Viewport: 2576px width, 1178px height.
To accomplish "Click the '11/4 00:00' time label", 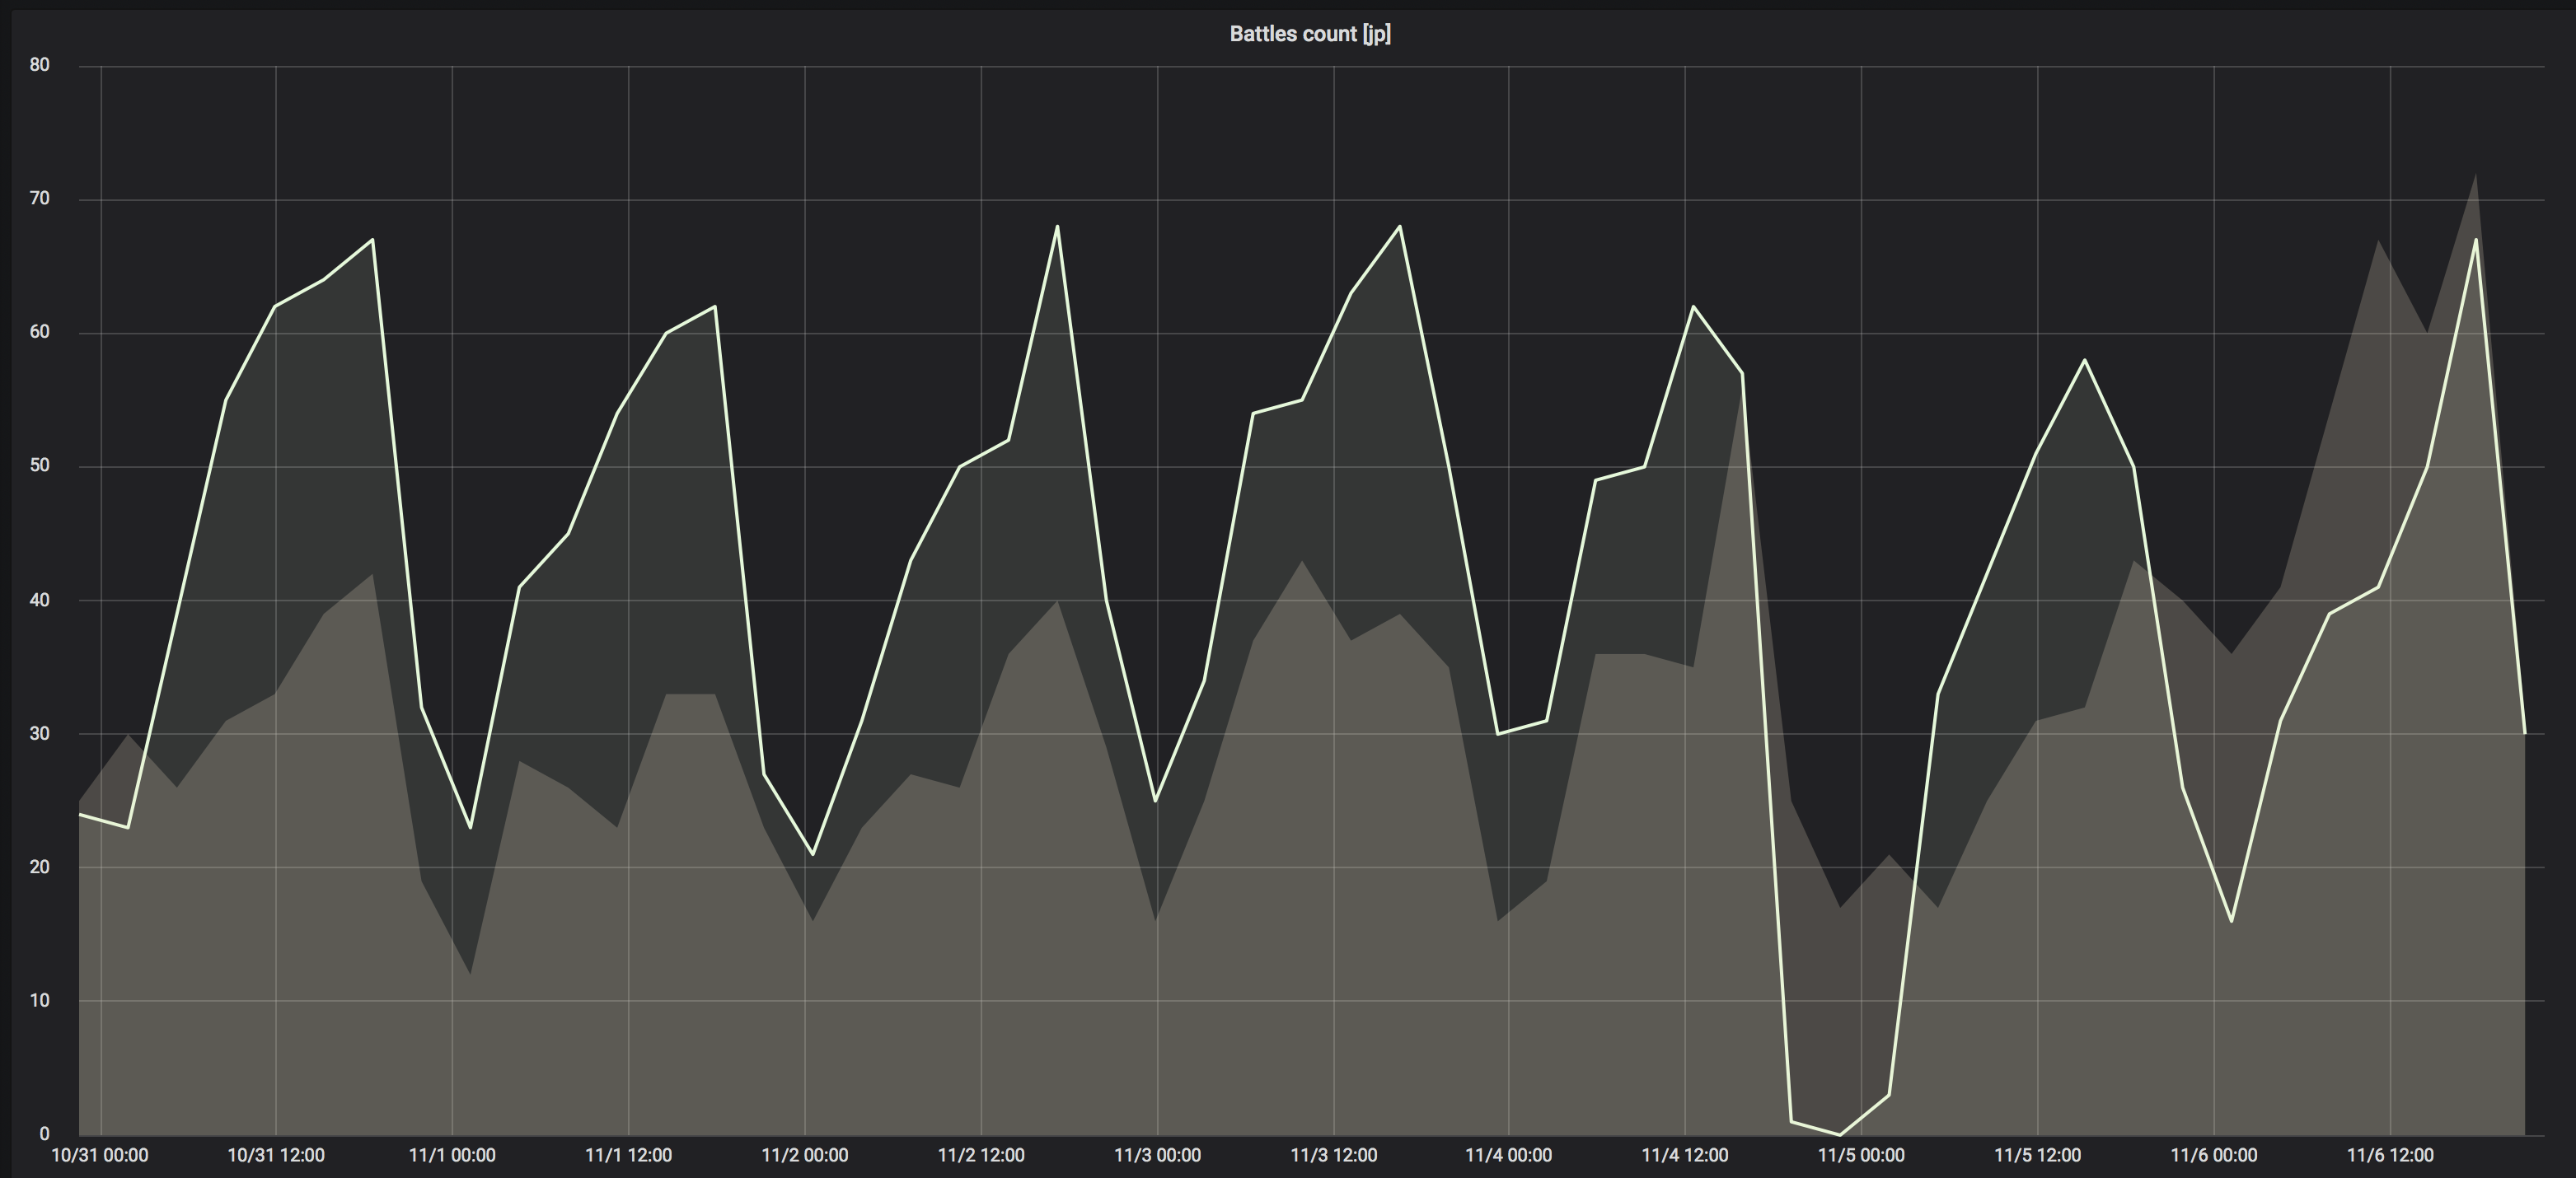I will [1509, 1156].
